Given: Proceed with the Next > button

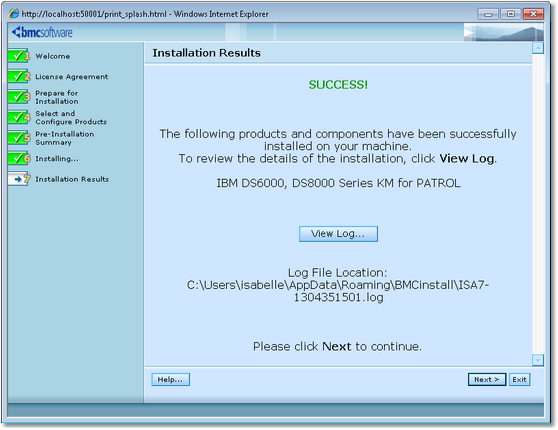Looking at the screenshot, I should coord(487,379).
